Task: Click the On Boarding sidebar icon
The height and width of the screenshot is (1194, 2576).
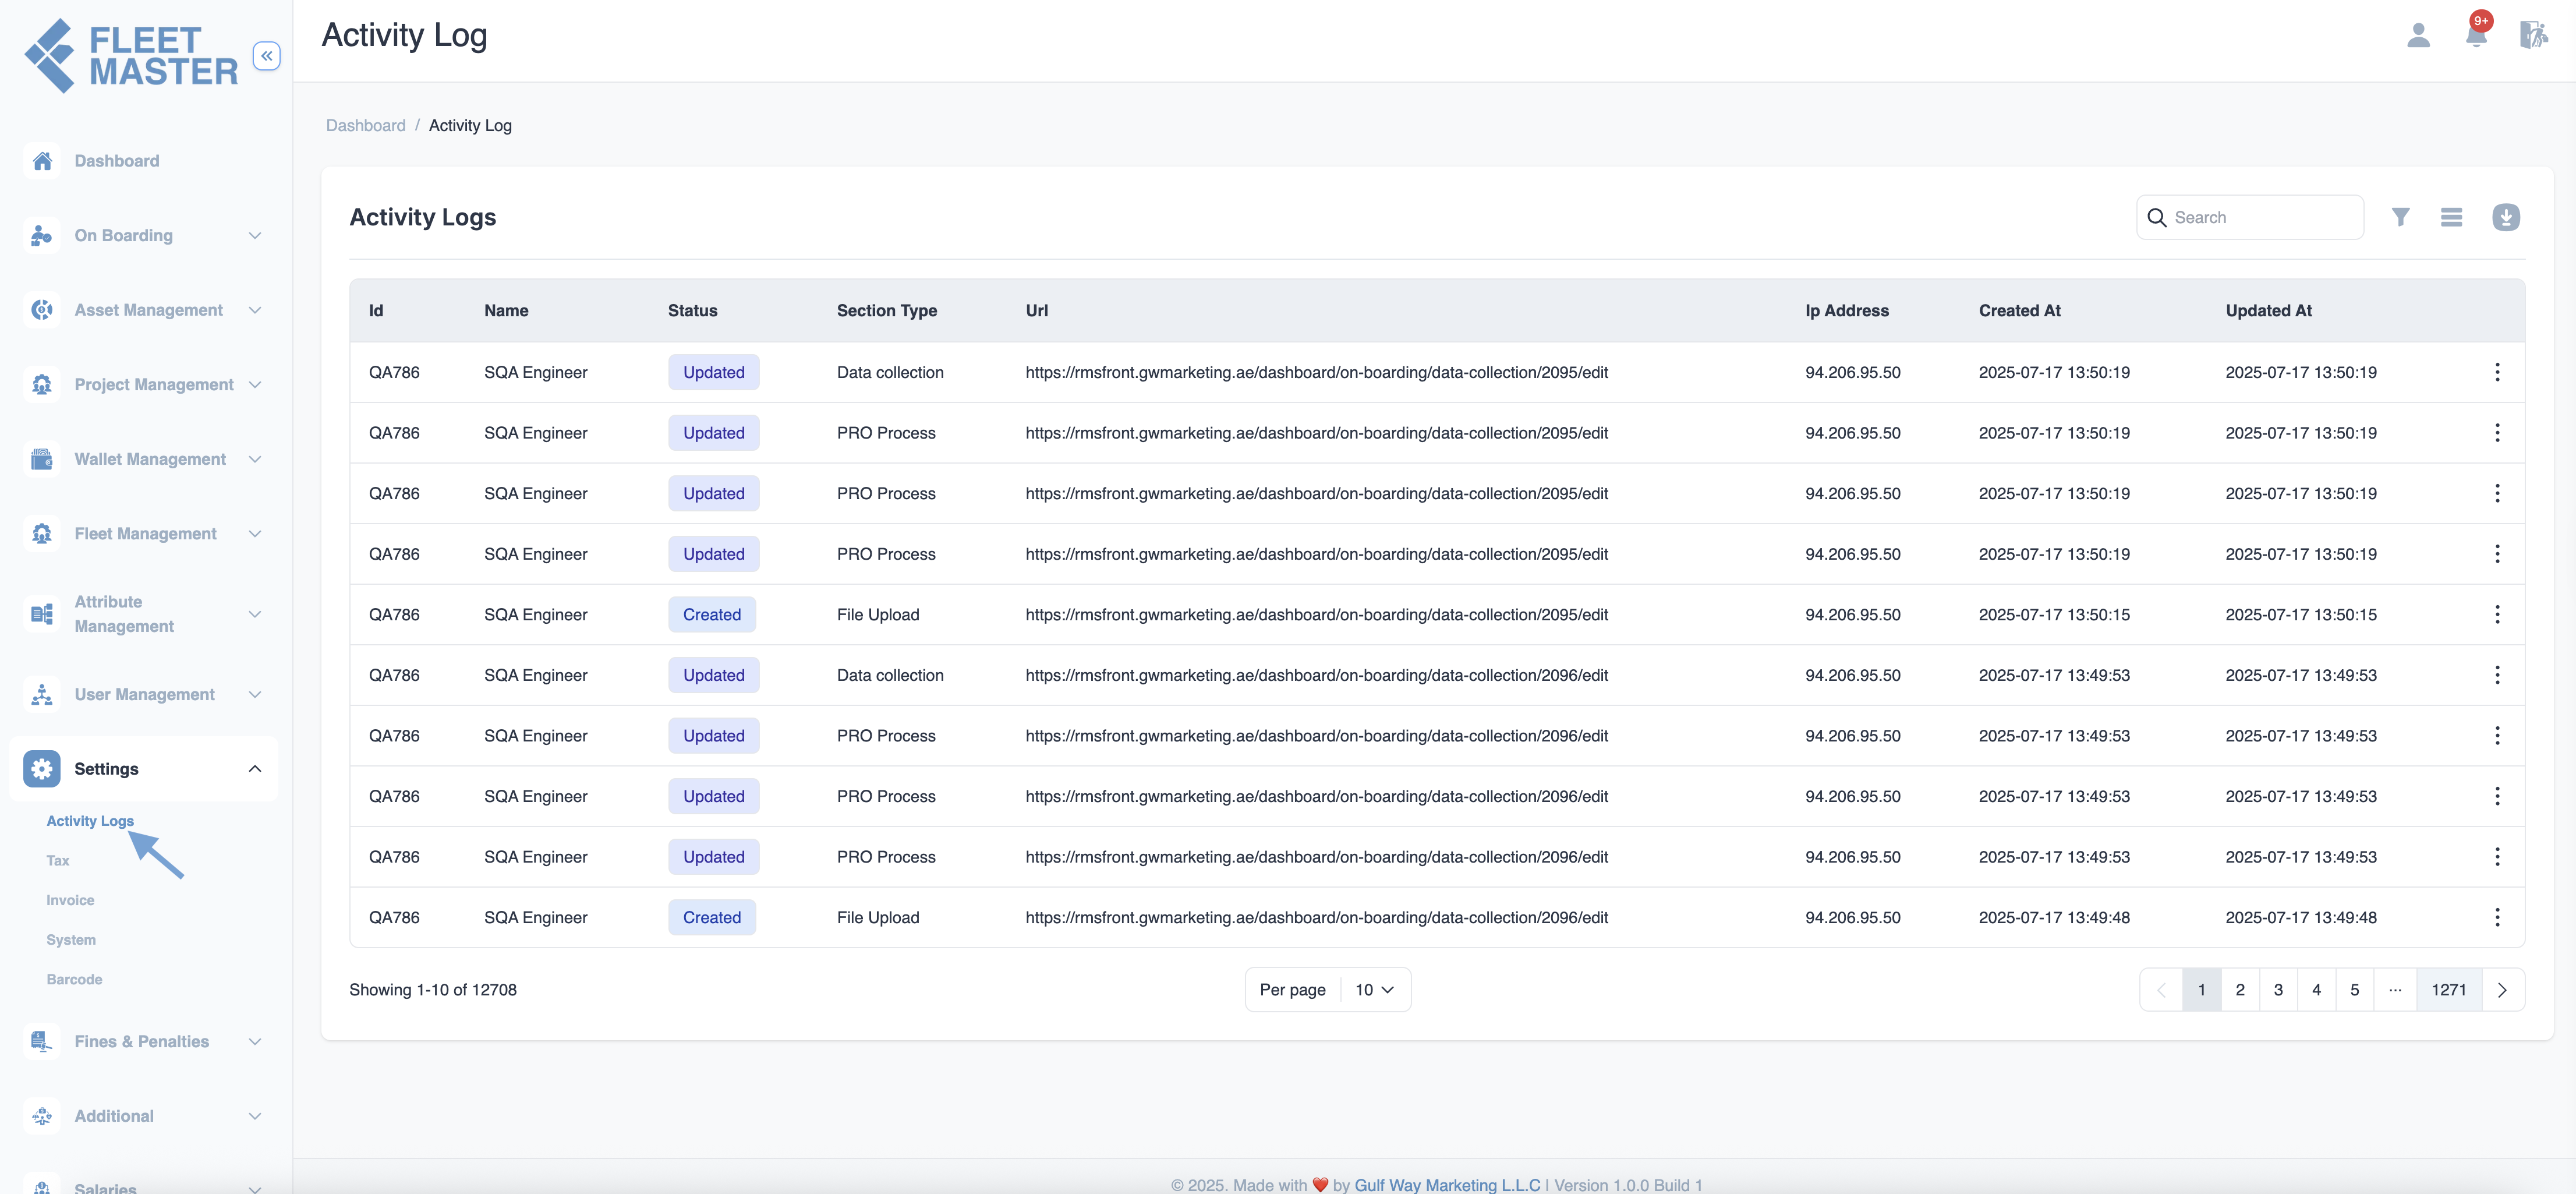Action: 42,236
